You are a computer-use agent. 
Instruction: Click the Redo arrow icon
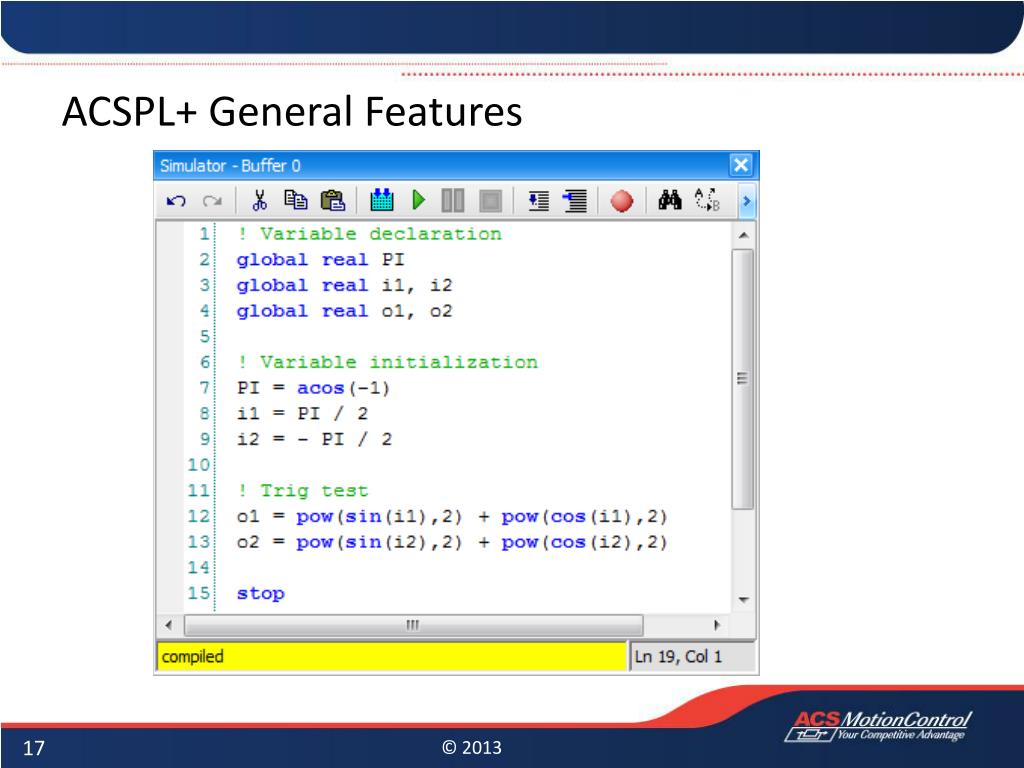(212, 200)
